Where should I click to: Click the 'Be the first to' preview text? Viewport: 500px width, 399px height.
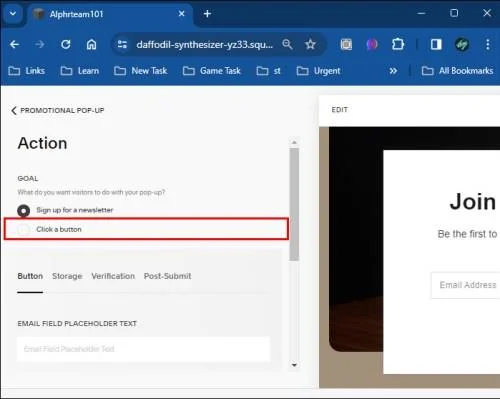[x=467, y=234]
